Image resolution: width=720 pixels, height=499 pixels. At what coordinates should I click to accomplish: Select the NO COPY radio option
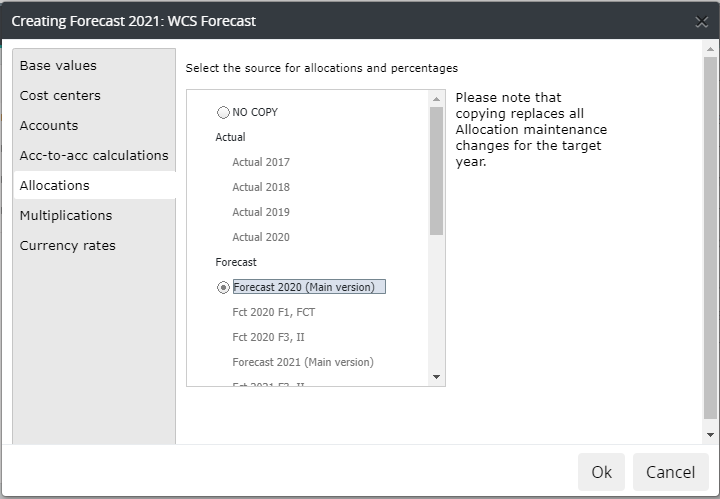click(223, 112)
